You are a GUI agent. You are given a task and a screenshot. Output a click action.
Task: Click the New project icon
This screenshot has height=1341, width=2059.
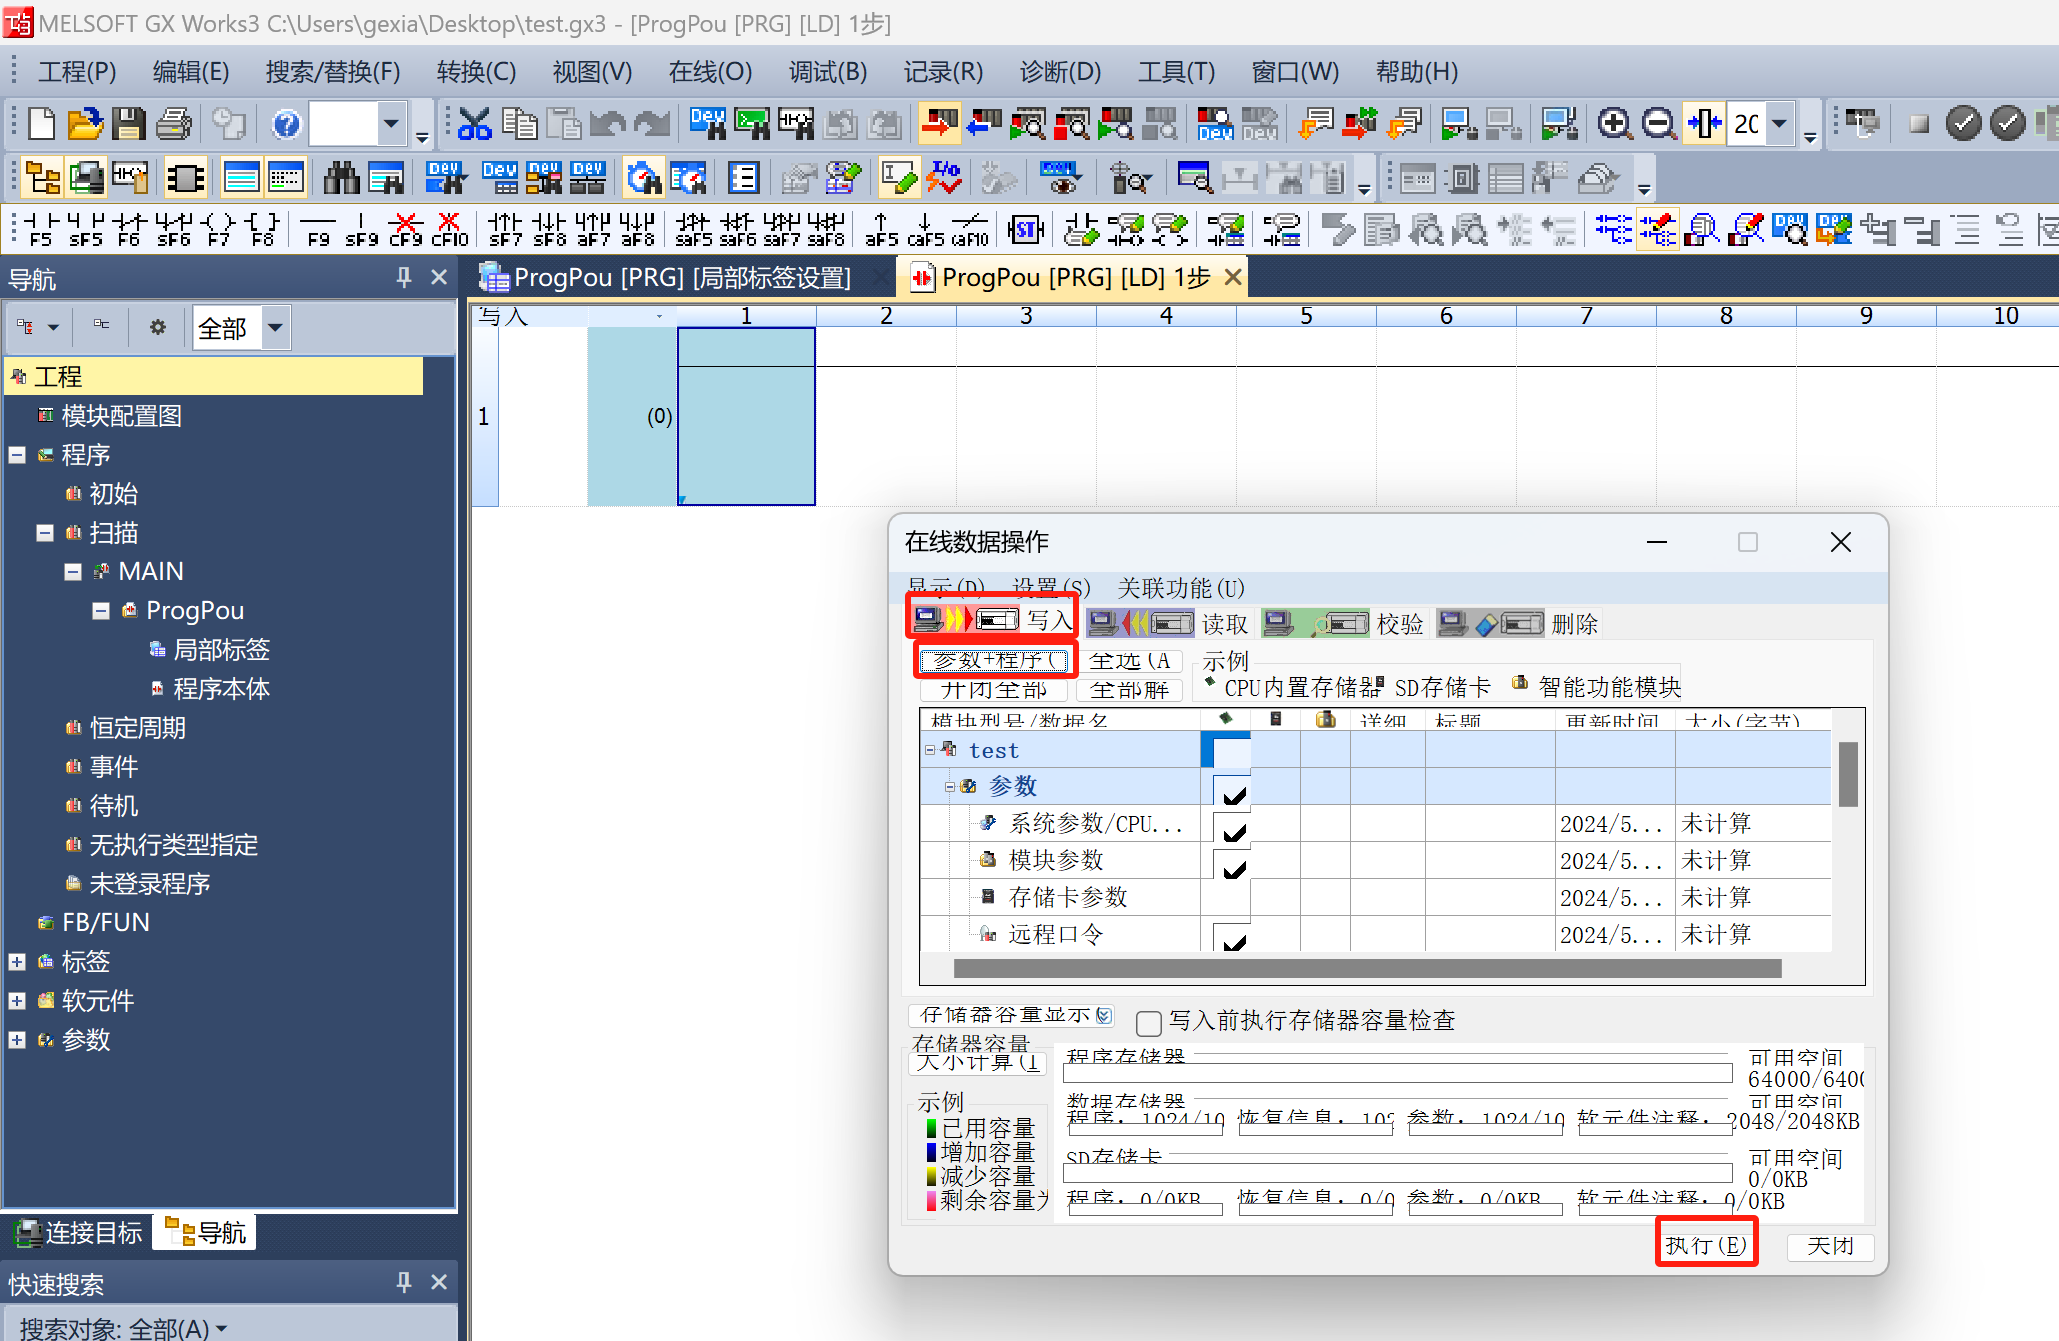pyautogui.click(x=41, y=124)
